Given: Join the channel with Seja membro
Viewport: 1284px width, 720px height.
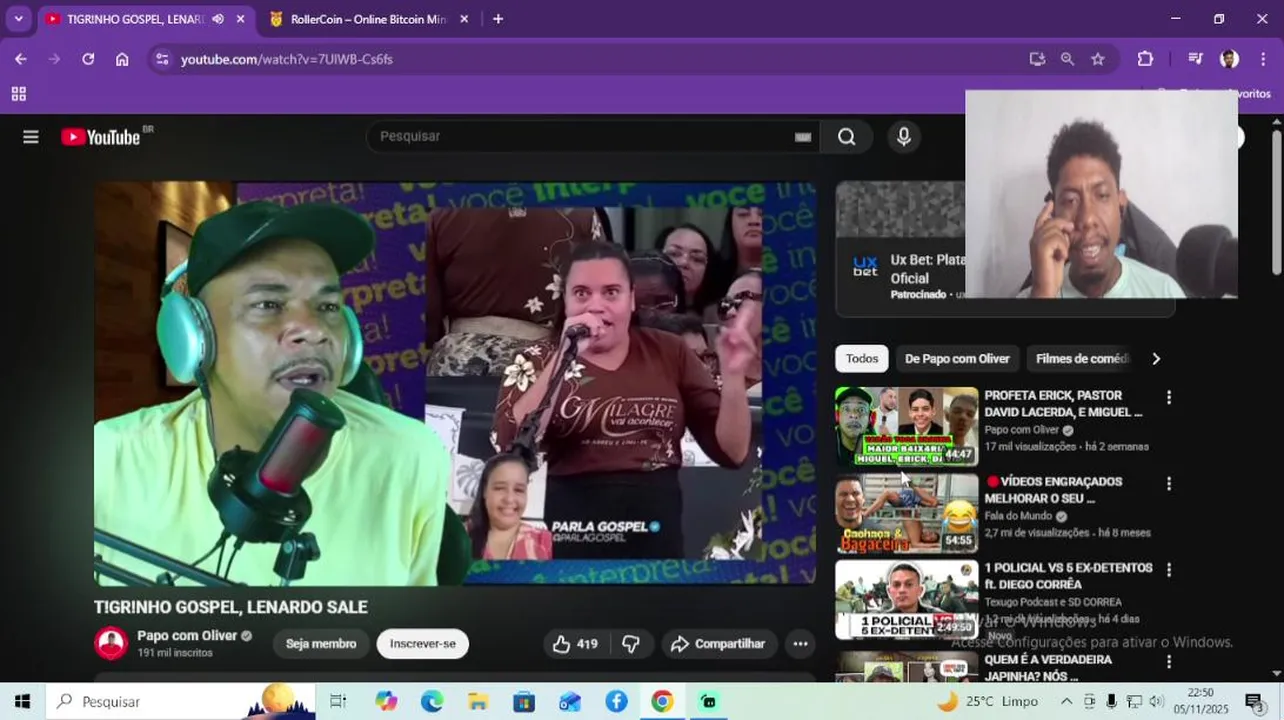Looking at the screenshot, I should 321,644.
